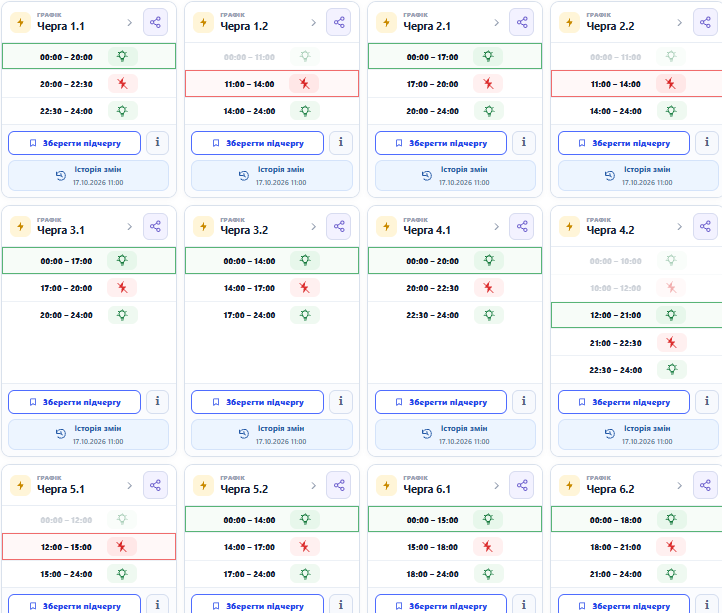Open the Черга 6.1 title
722x613 pixels.
pyautogui.click(x=427, y=489)
